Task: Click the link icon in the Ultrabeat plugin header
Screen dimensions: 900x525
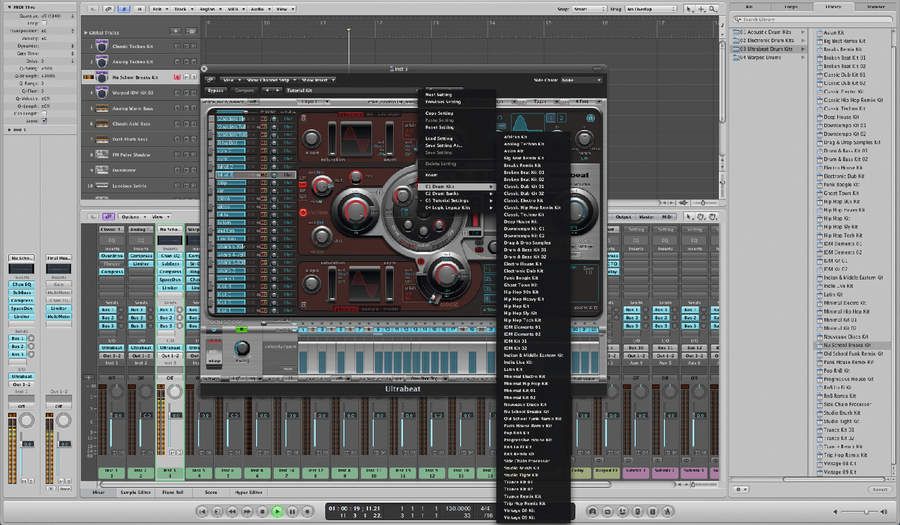Action: click(210, 80)
